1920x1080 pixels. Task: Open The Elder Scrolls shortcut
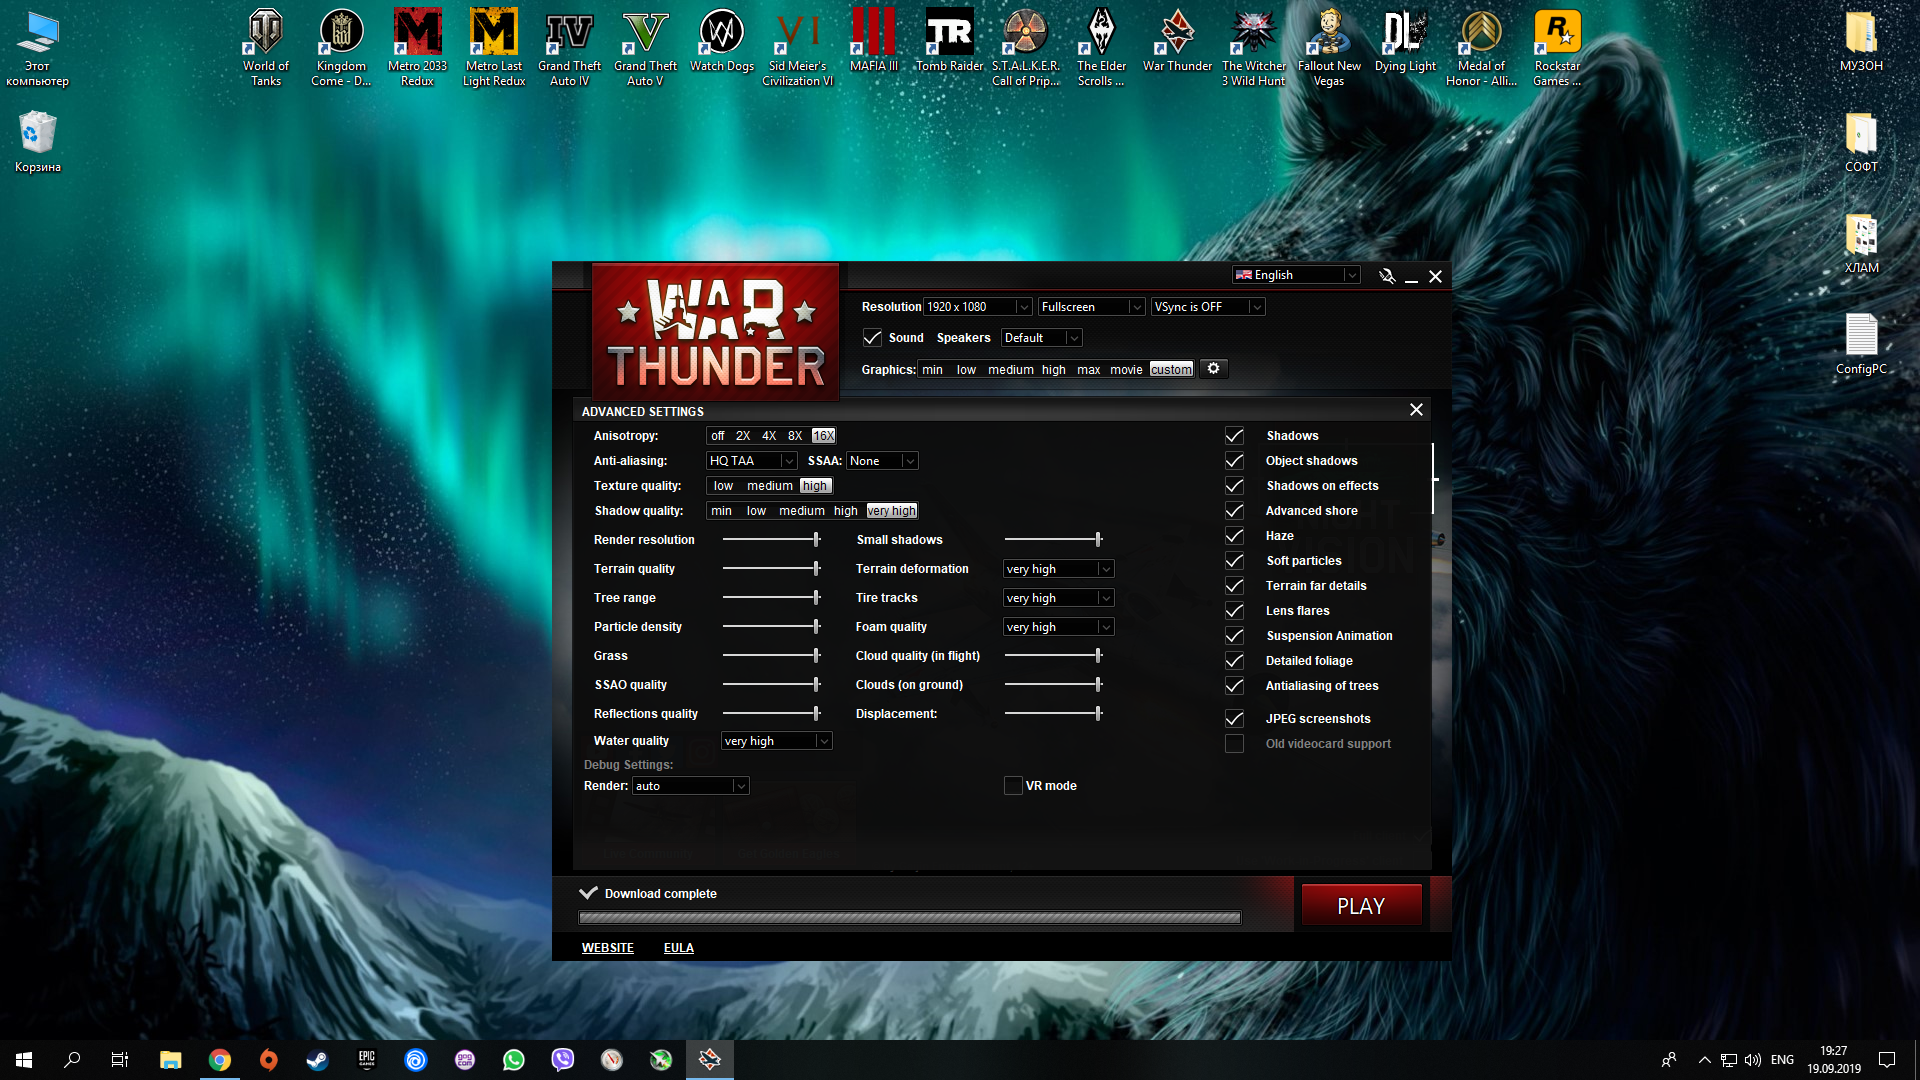1101,47
